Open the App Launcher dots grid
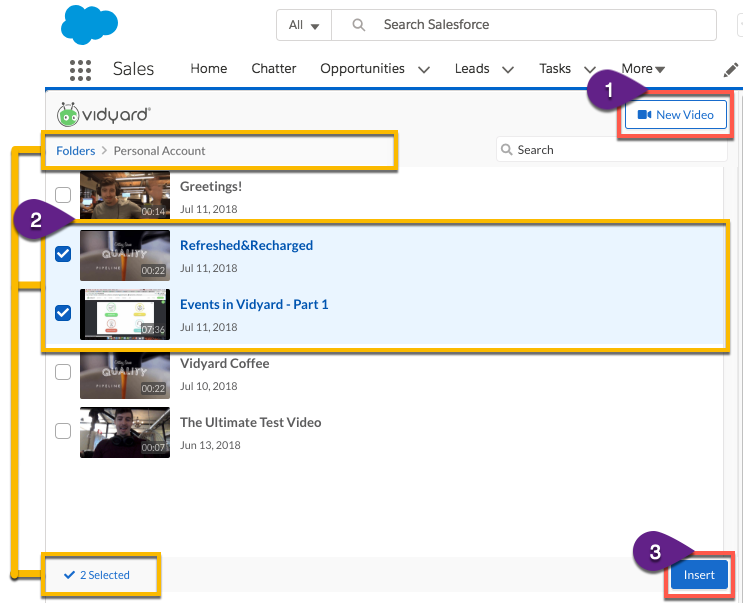Image resolution: width=743 pixels, height=603 pixels. pos(81,70)
